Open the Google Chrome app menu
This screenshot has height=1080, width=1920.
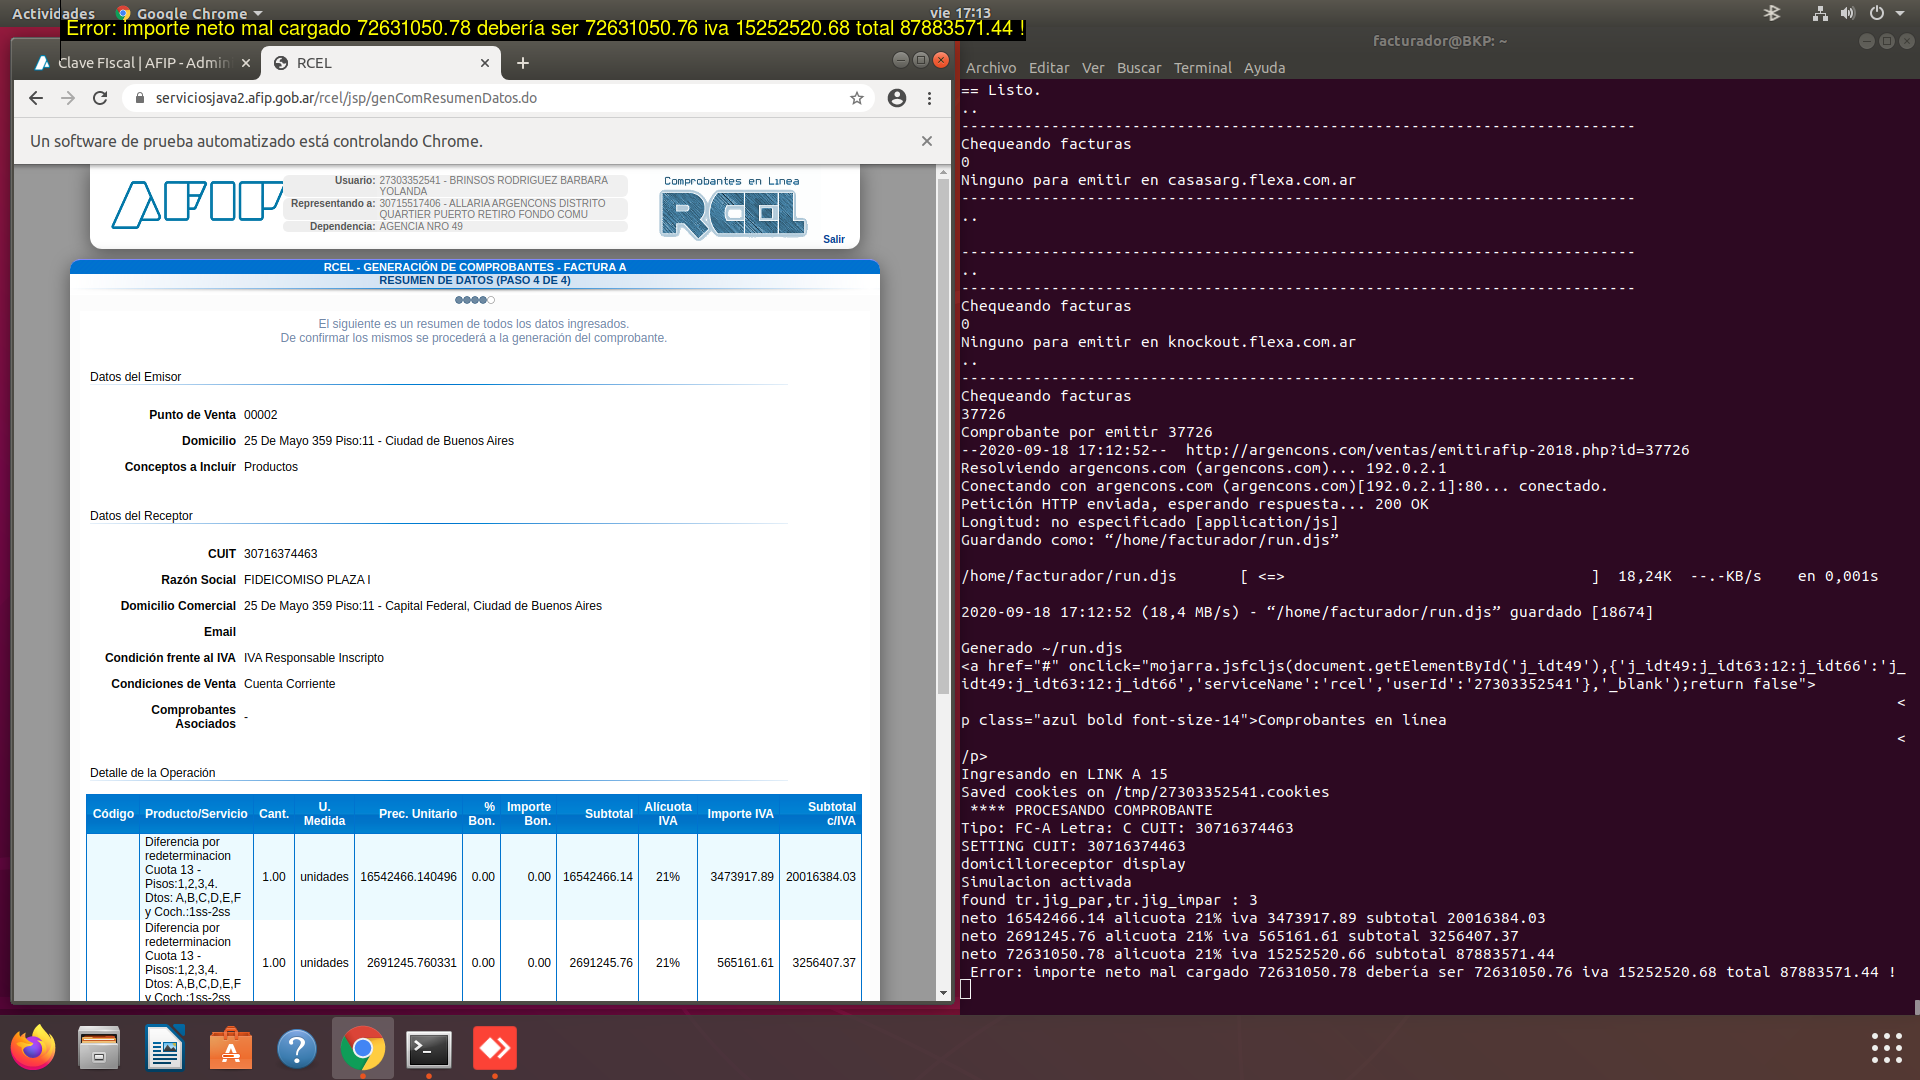click(190, 13)
